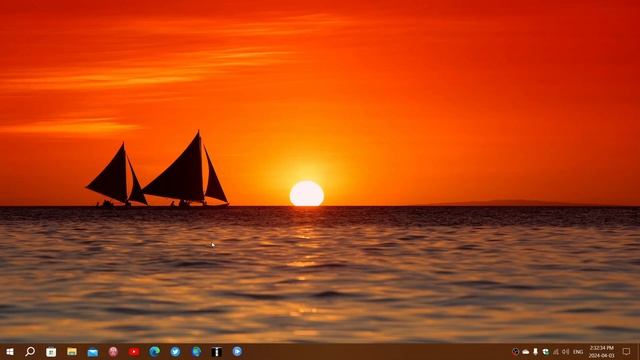
Task: Open the black square taskbar app
Action: click(x=217, y=351)
